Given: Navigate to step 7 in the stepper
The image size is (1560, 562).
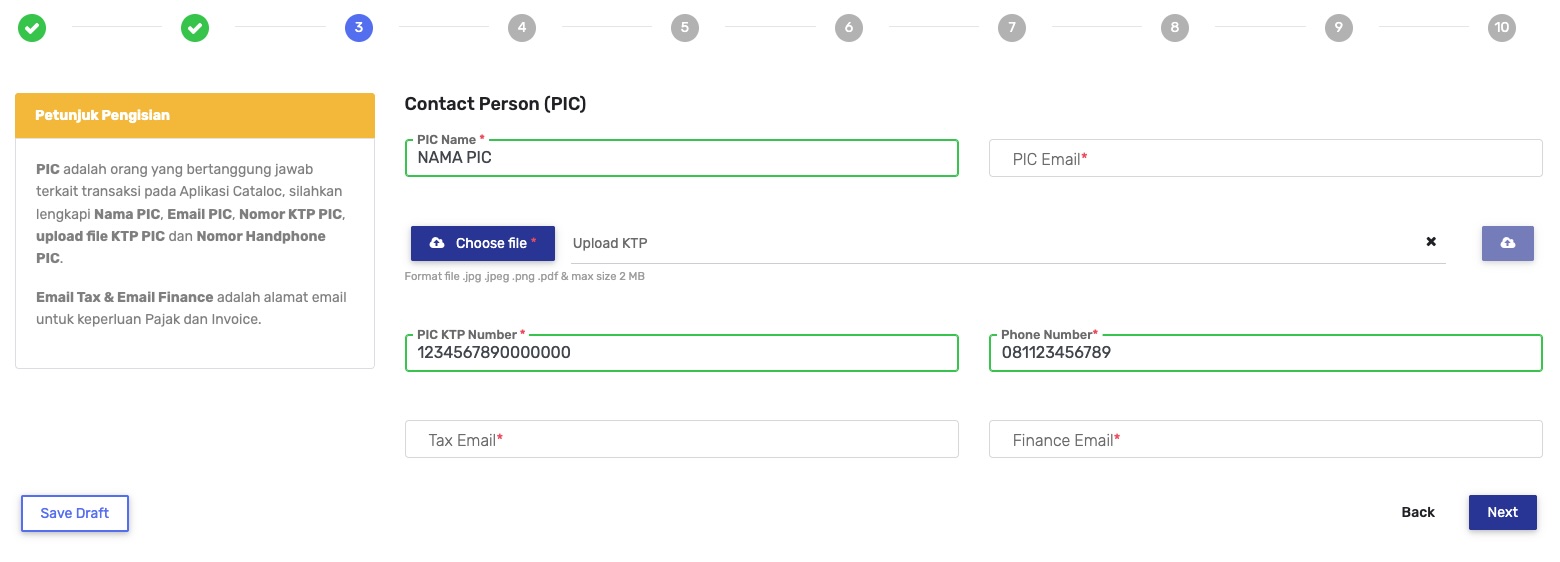Looking at the screenshot, I should (1011, 28).
